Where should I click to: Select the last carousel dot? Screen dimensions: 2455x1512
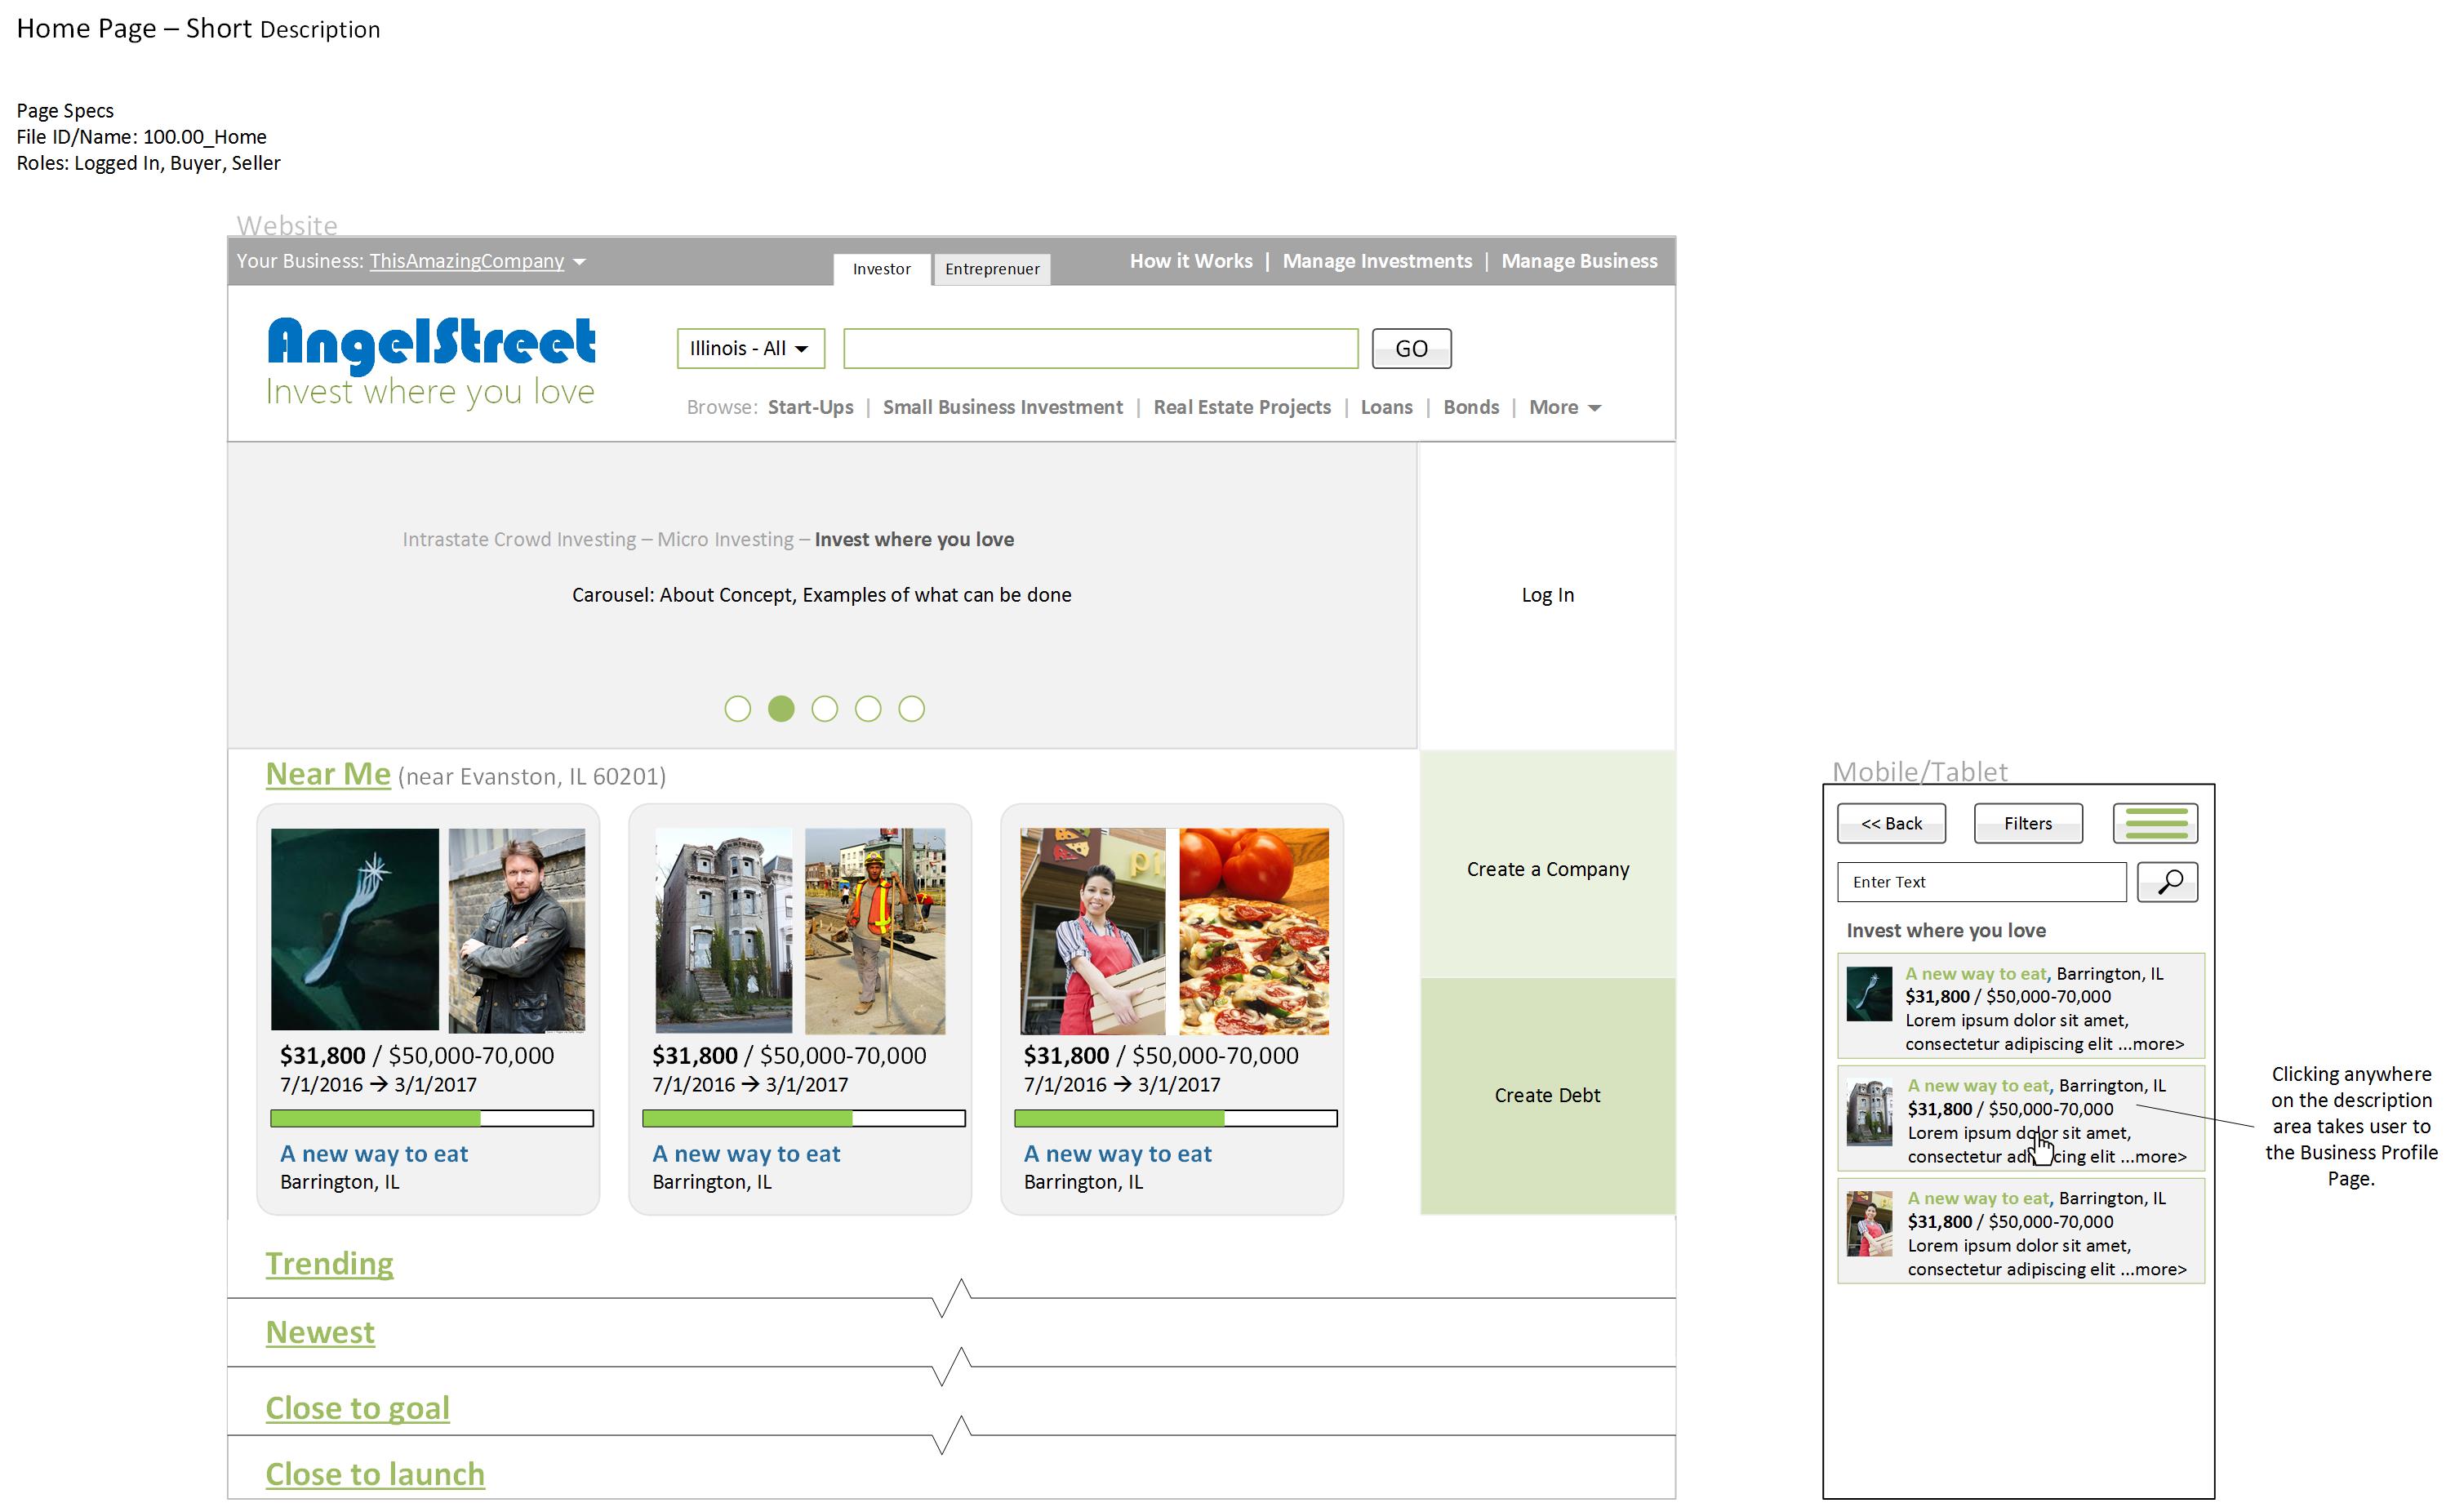pos(911,709)
